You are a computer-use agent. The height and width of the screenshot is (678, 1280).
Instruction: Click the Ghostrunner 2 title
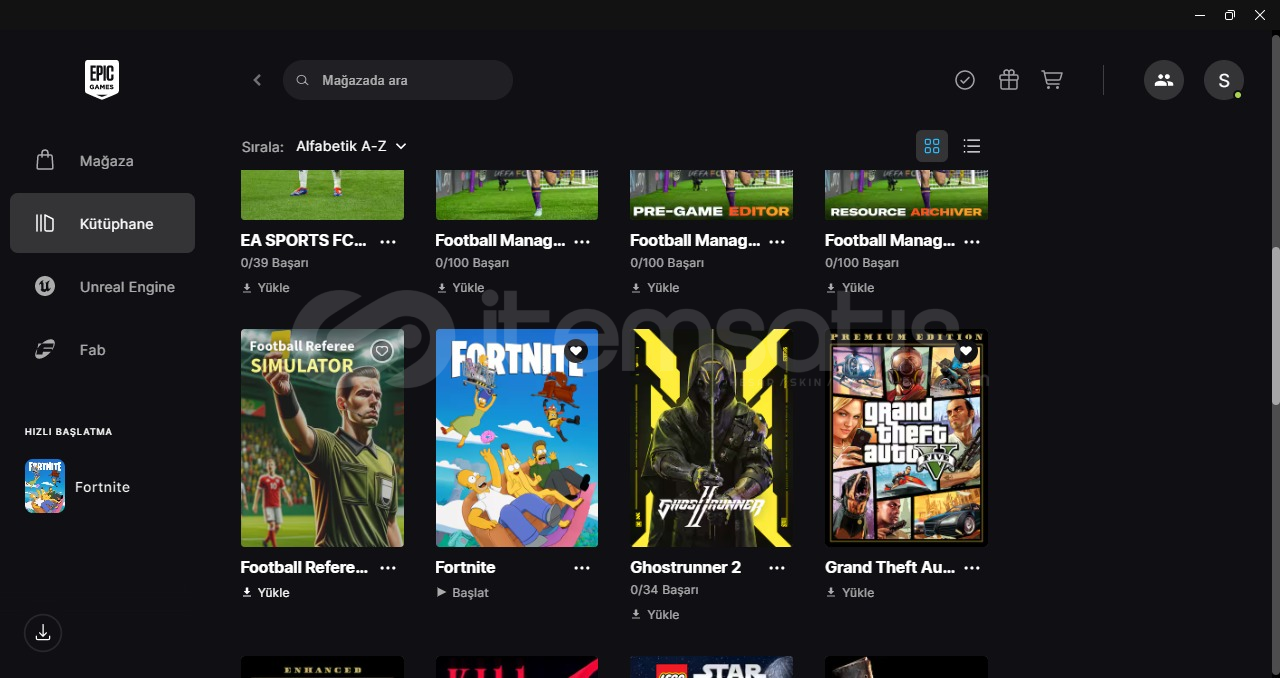686,567
